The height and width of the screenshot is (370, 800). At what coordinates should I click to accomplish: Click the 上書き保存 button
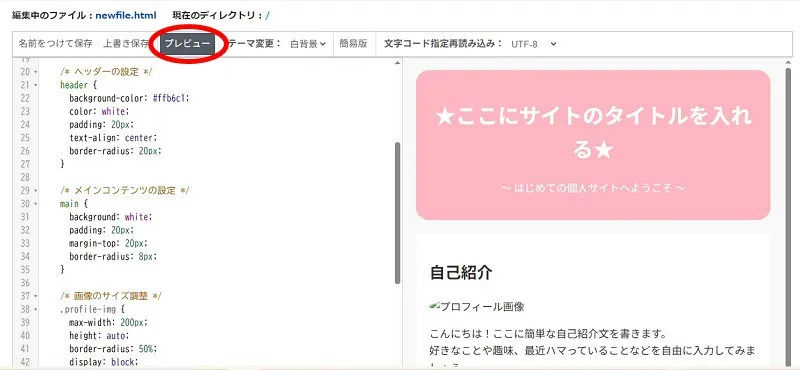tap(126, 43)
